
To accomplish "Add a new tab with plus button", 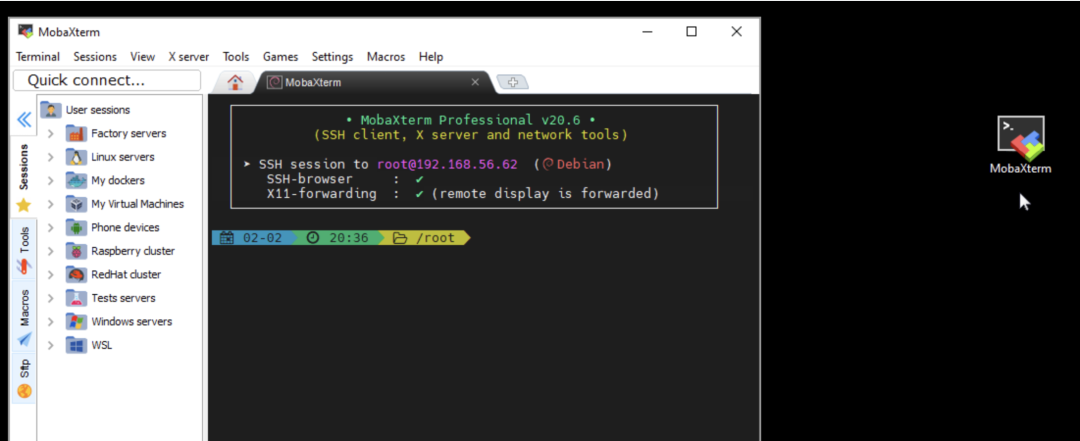I will tap(512, 83).
